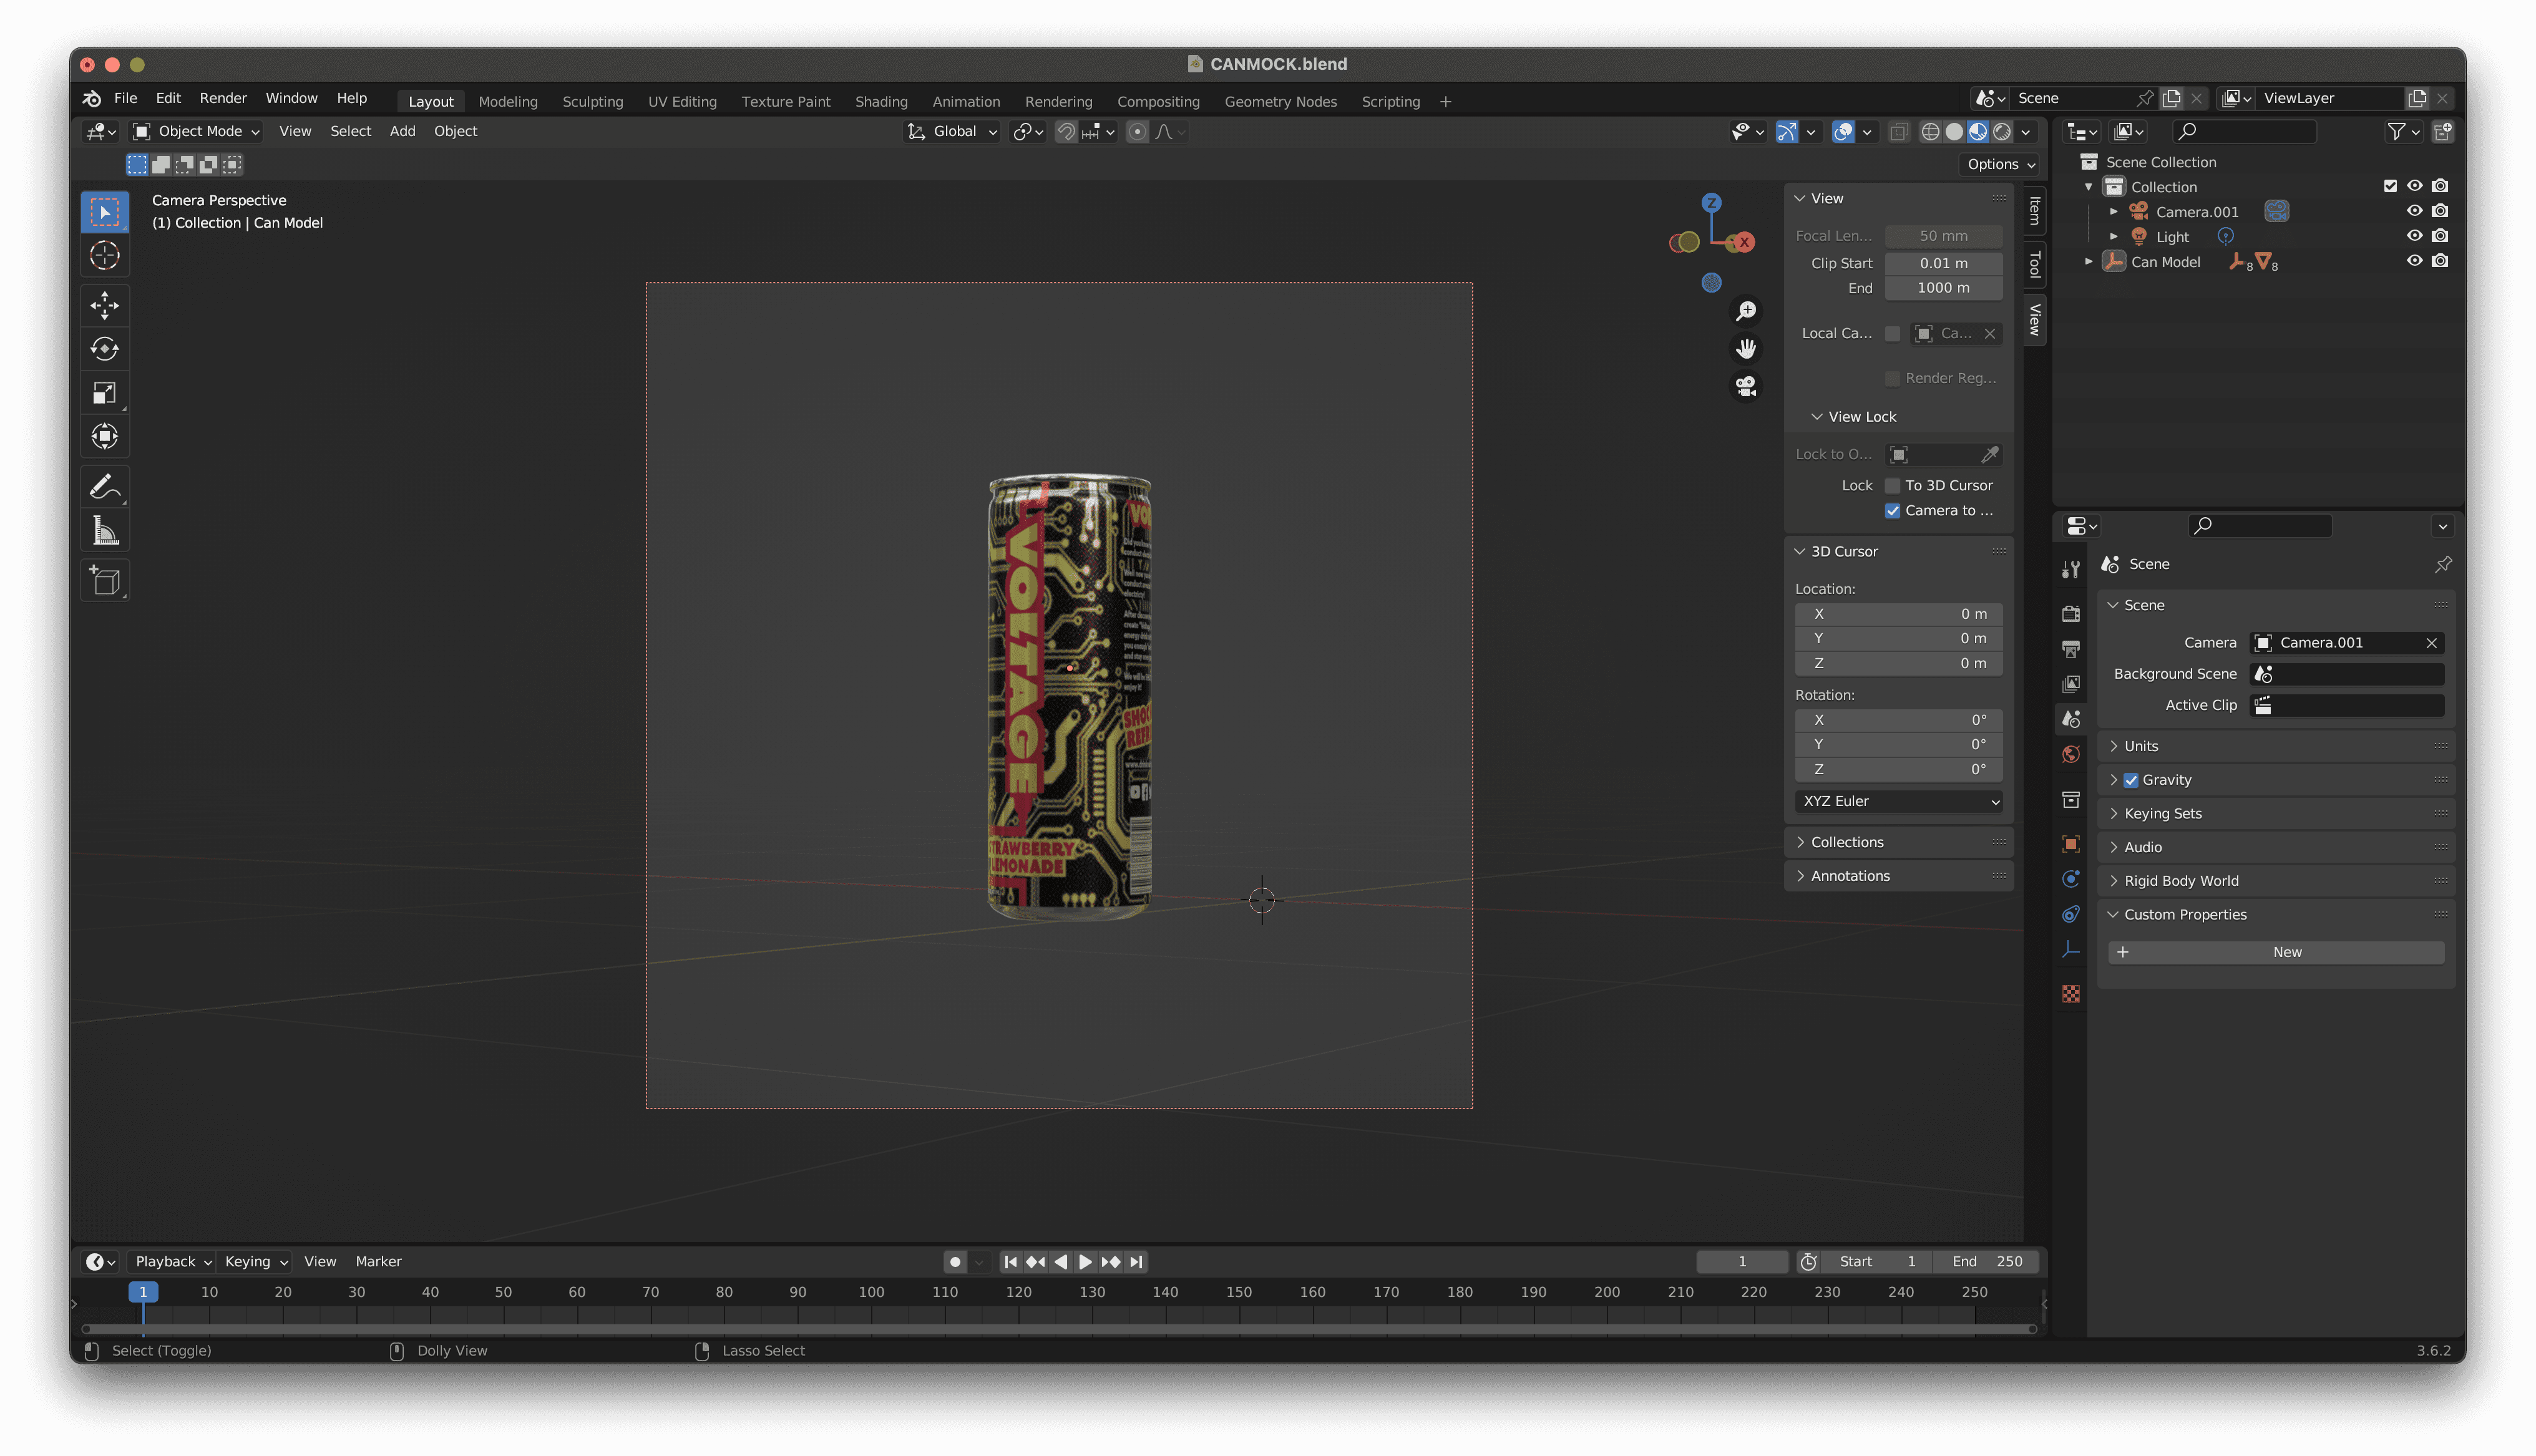
Task: Select the Move tool in toolbar
Action: point(105,305)
